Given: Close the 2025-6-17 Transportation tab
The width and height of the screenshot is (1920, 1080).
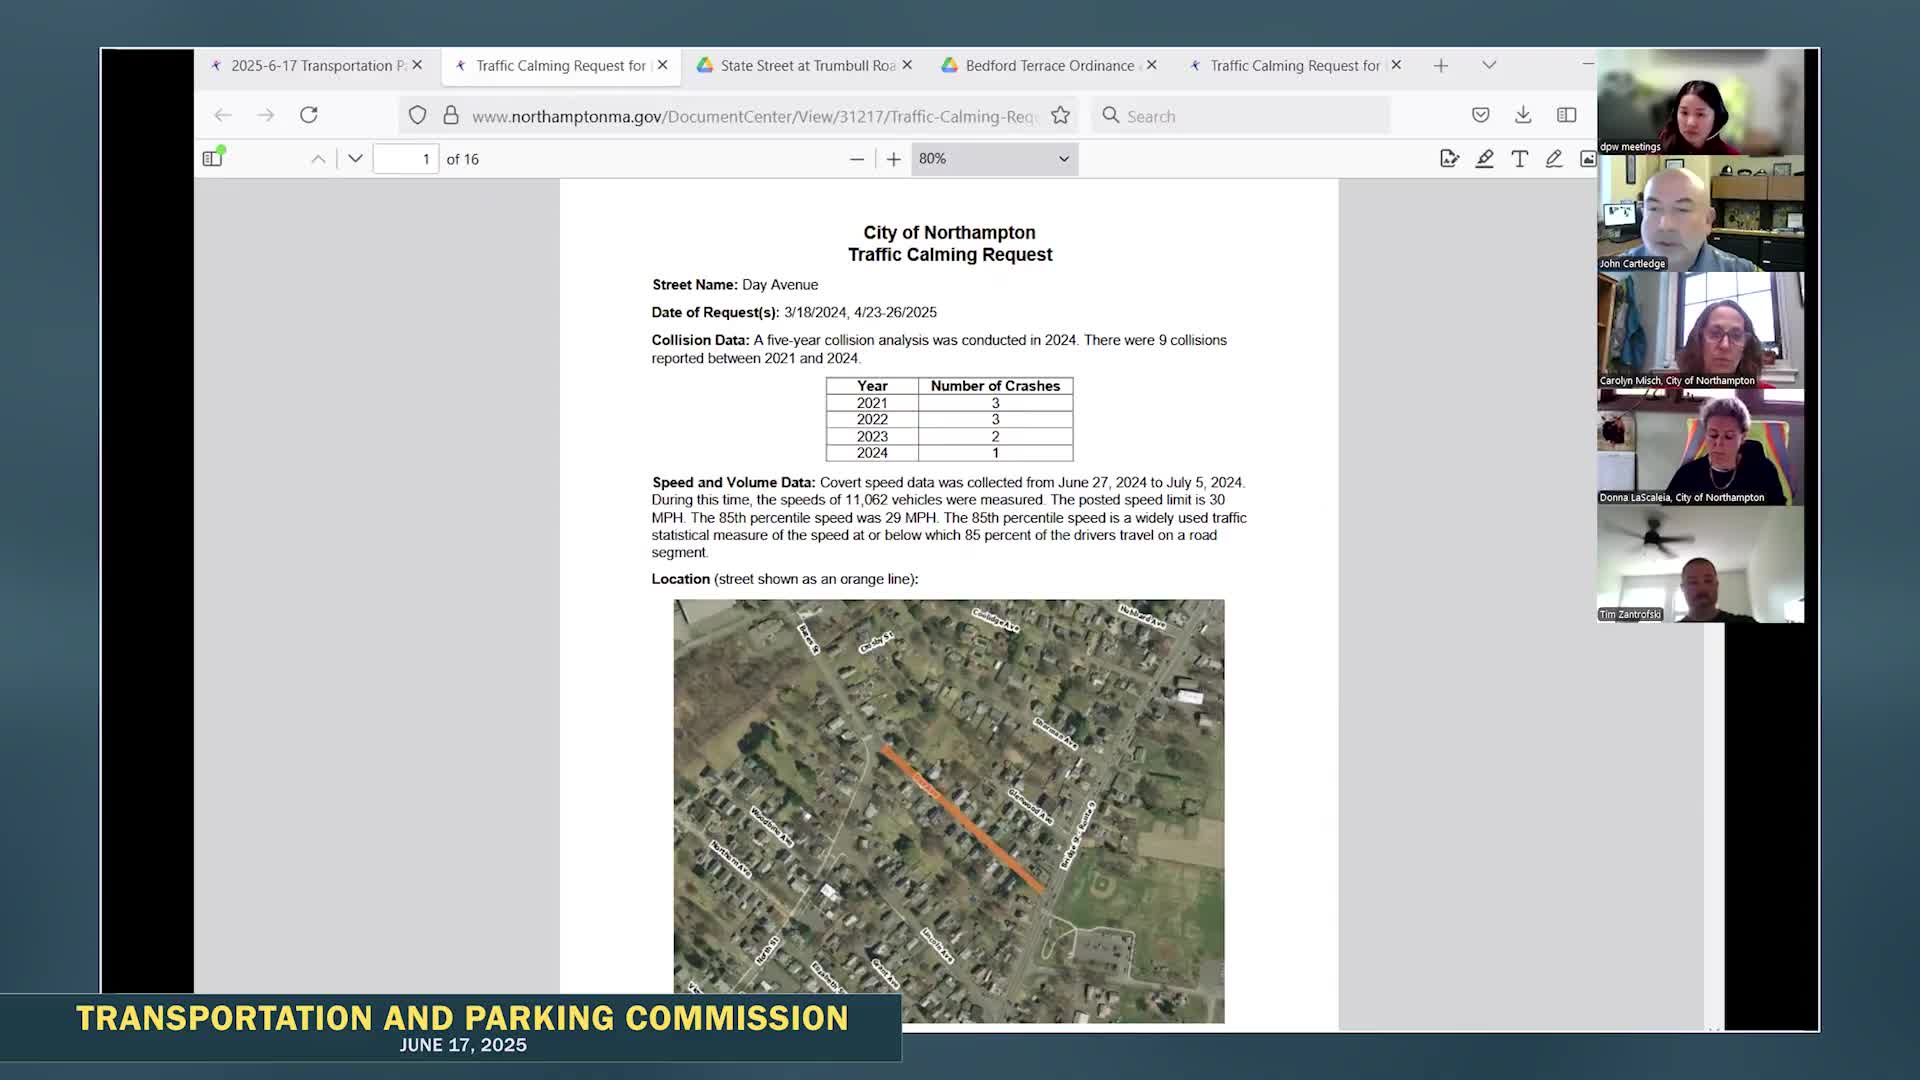Looking at the screenshot, I should pos(417,65).
